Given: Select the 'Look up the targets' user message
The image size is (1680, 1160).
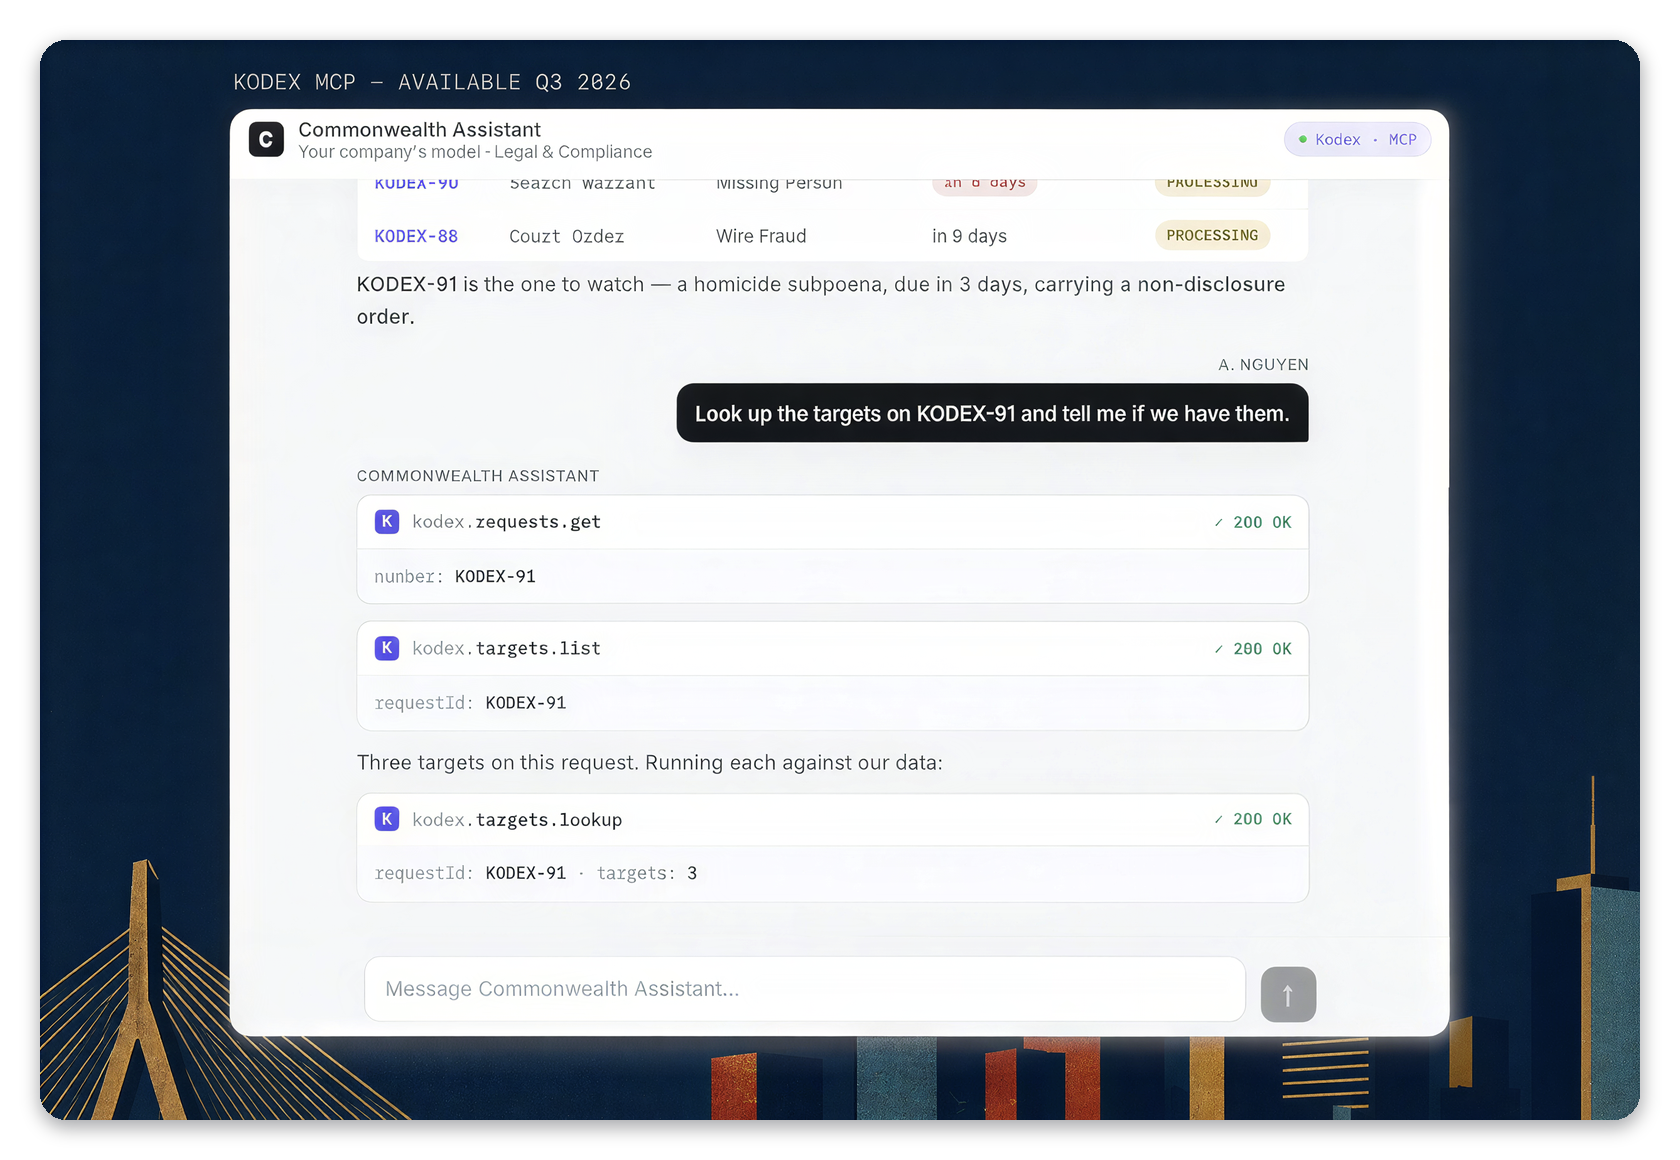Looking at the screenshot, I should point(992,413).
